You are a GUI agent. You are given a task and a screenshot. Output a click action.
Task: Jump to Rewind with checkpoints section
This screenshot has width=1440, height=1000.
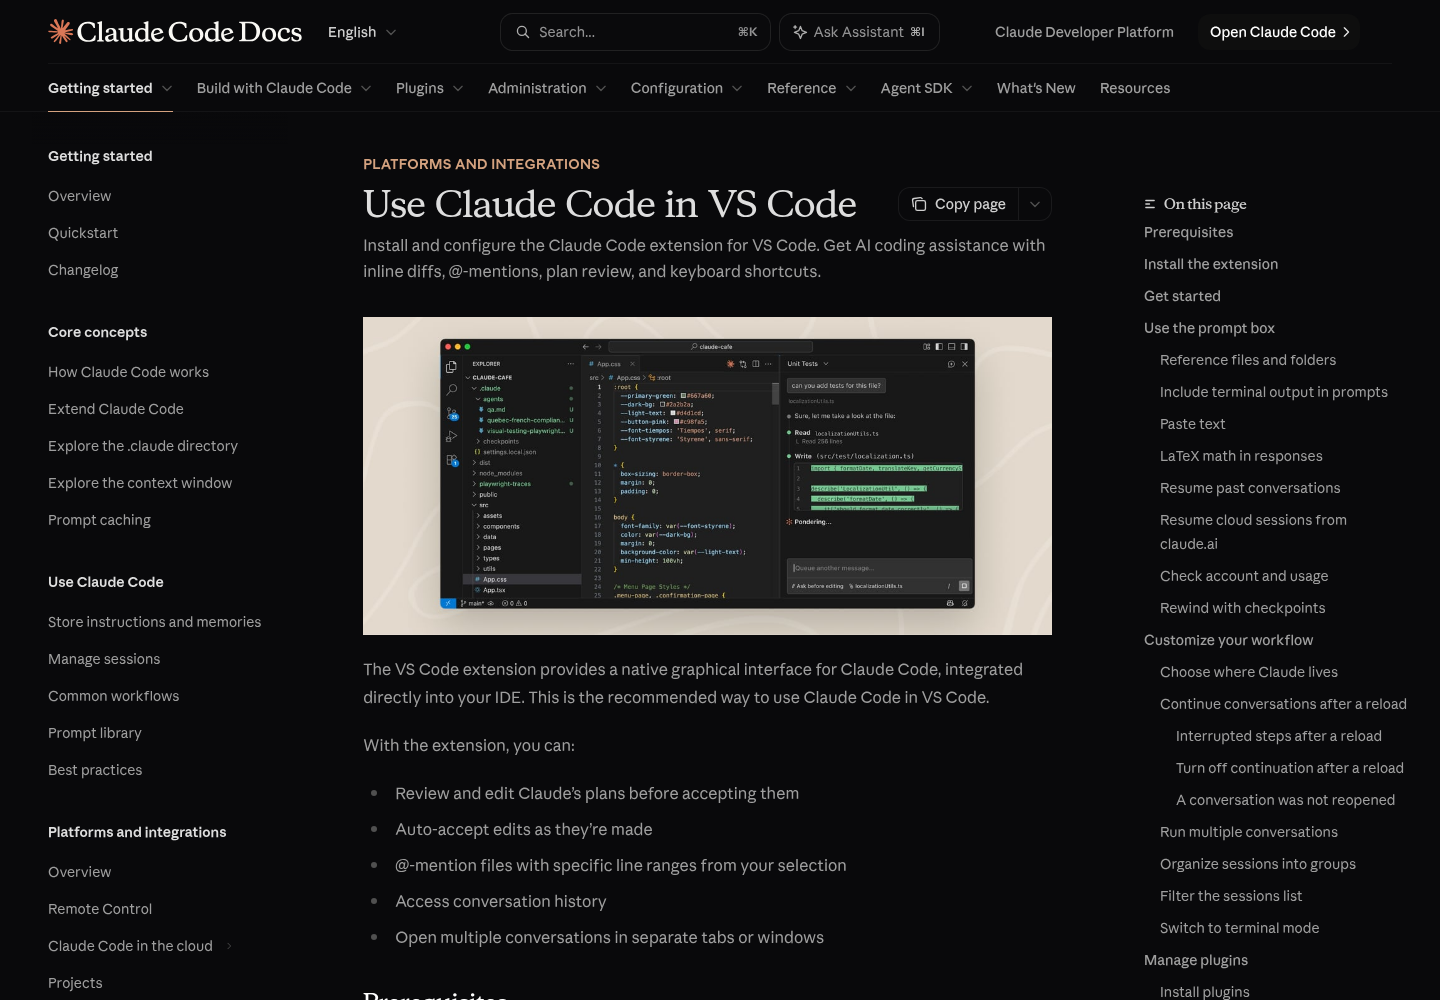[1242, 608]
